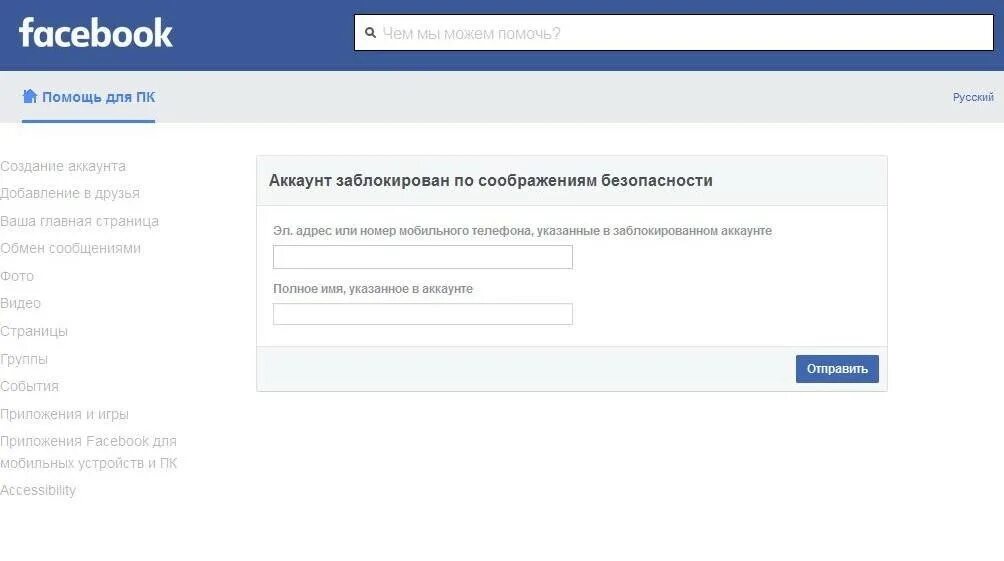Open Приложения и игры topic
This screenshot has width=1004, height=561.
pos(64,414)
